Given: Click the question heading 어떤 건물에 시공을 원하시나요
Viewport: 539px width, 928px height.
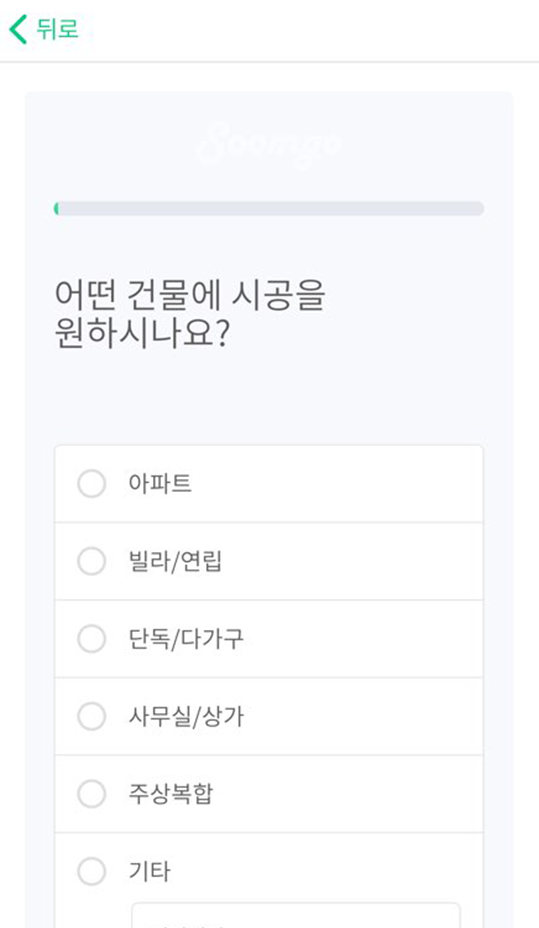Looking at the screenshot, I should click(x=189, y=314).
